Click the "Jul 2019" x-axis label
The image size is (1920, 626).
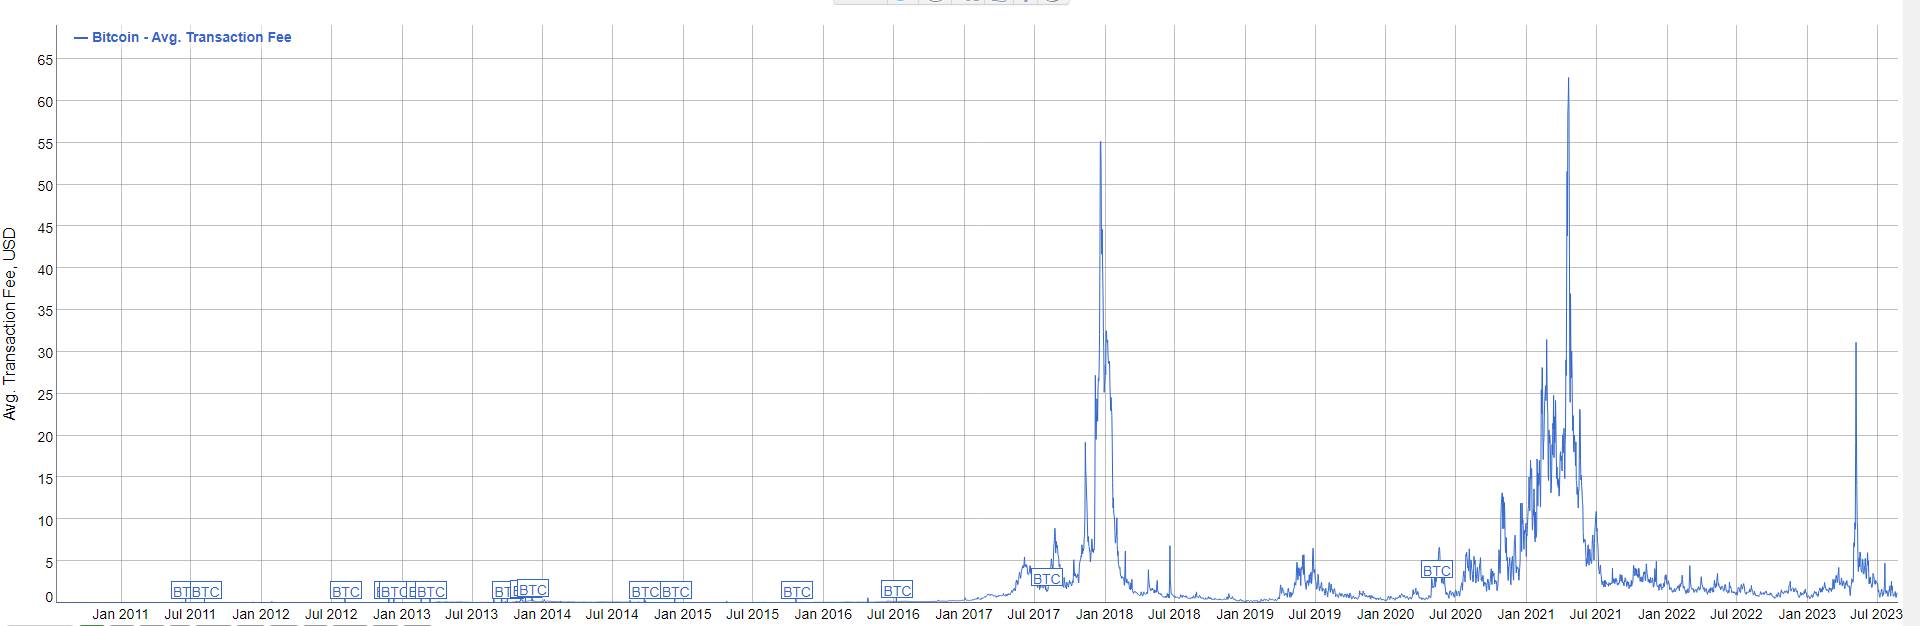point(1315,614)
